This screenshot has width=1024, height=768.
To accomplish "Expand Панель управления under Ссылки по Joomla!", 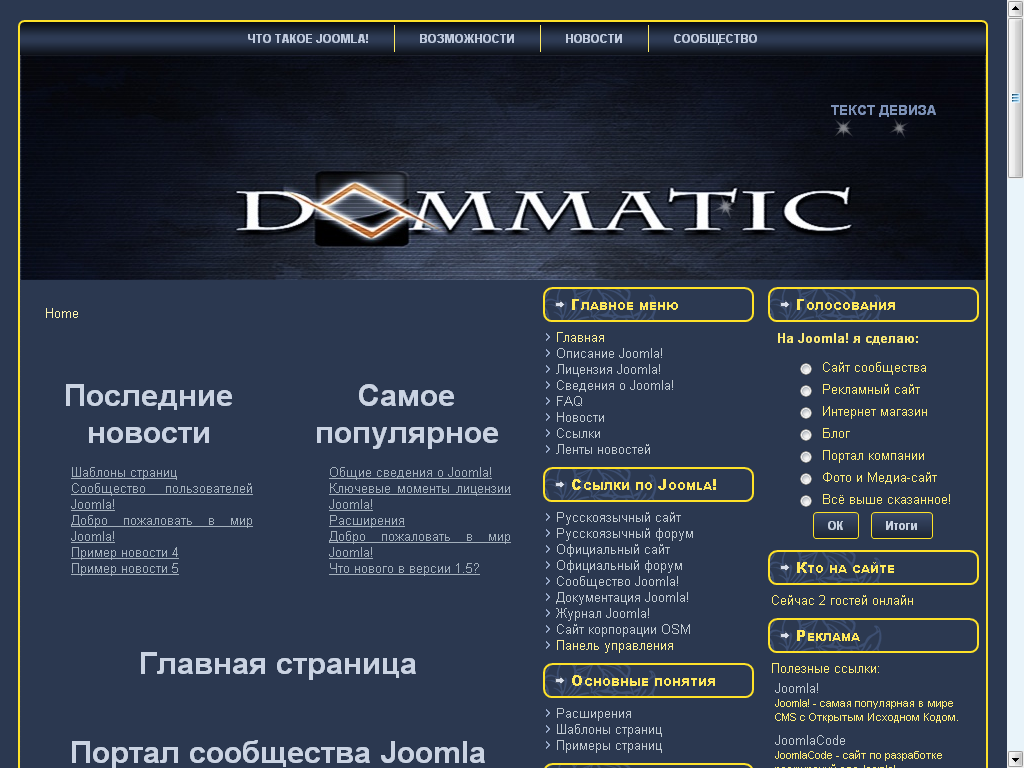I will coord(614,646).
